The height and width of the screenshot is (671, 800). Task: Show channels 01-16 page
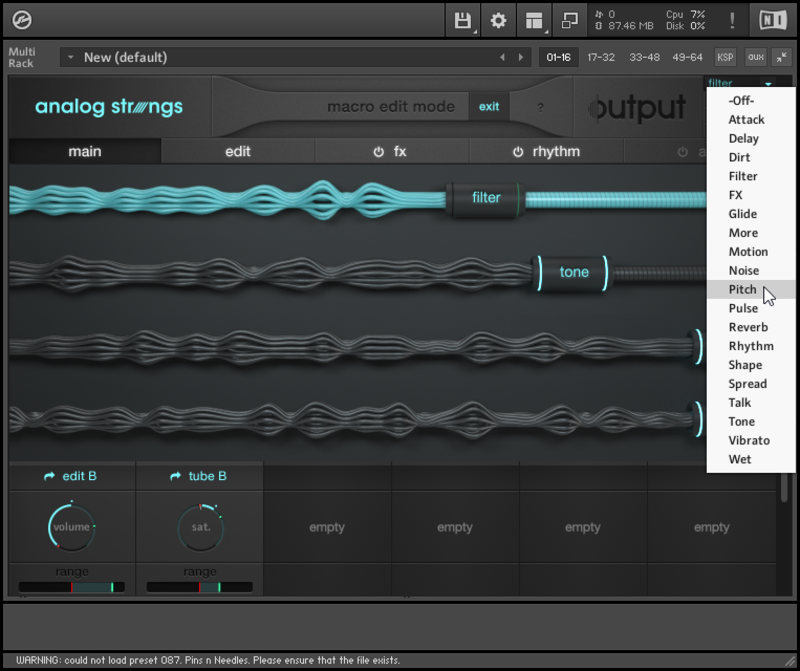(x=559, y=57)
